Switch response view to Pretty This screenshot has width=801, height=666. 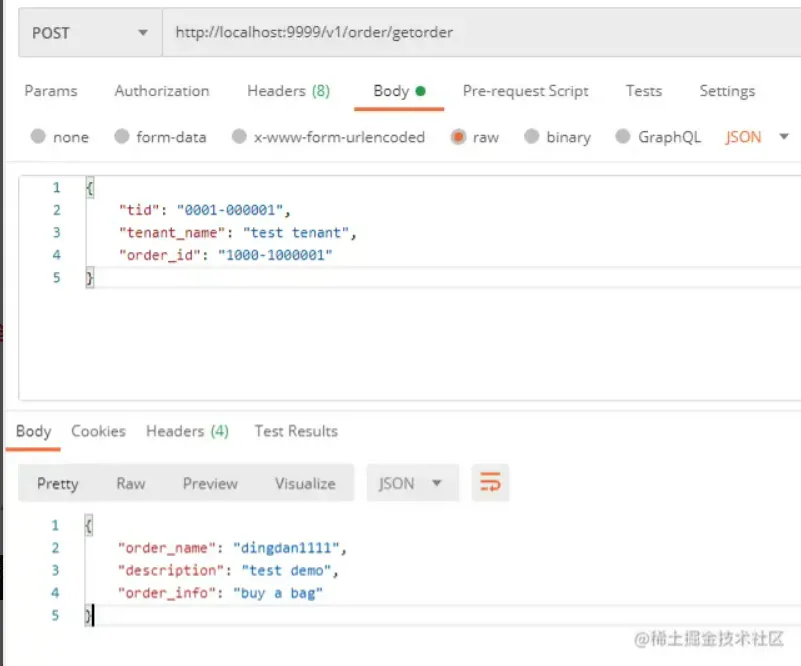[x=58, y=483]
